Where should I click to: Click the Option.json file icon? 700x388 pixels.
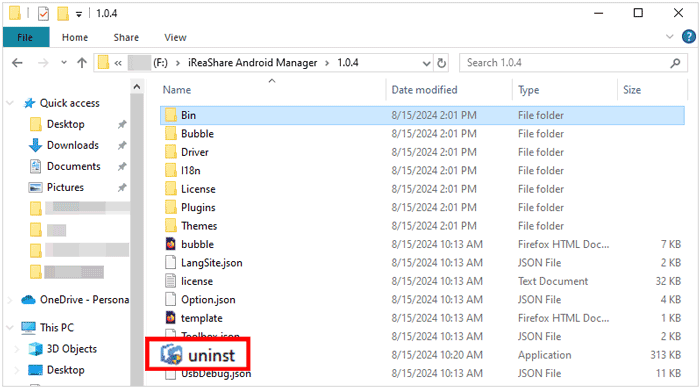tap(171, 299)
